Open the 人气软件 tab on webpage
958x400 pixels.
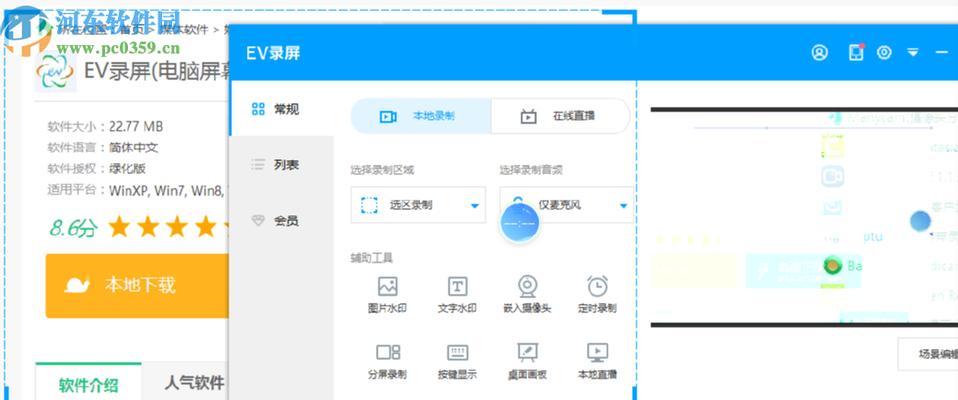click(194, 383)
